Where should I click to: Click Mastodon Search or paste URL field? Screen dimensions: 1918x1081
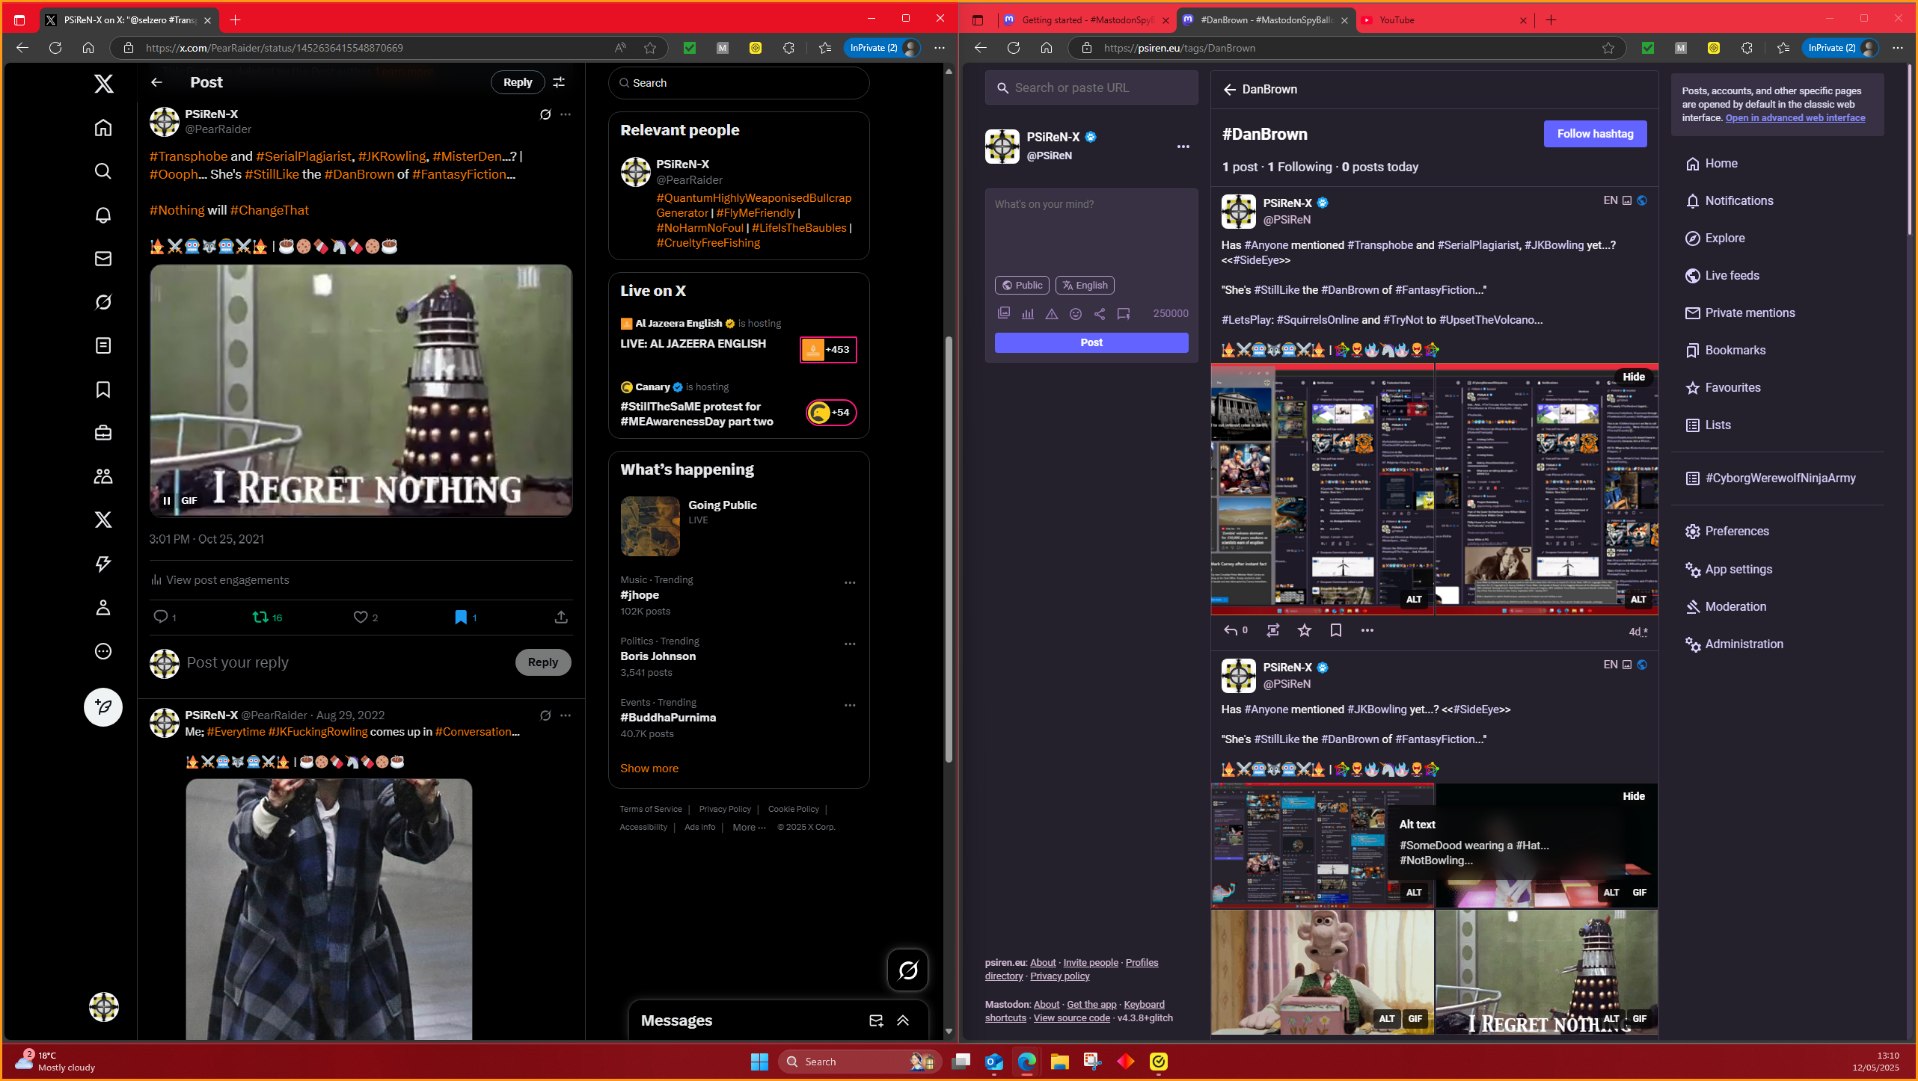(x=1091, y=88)
